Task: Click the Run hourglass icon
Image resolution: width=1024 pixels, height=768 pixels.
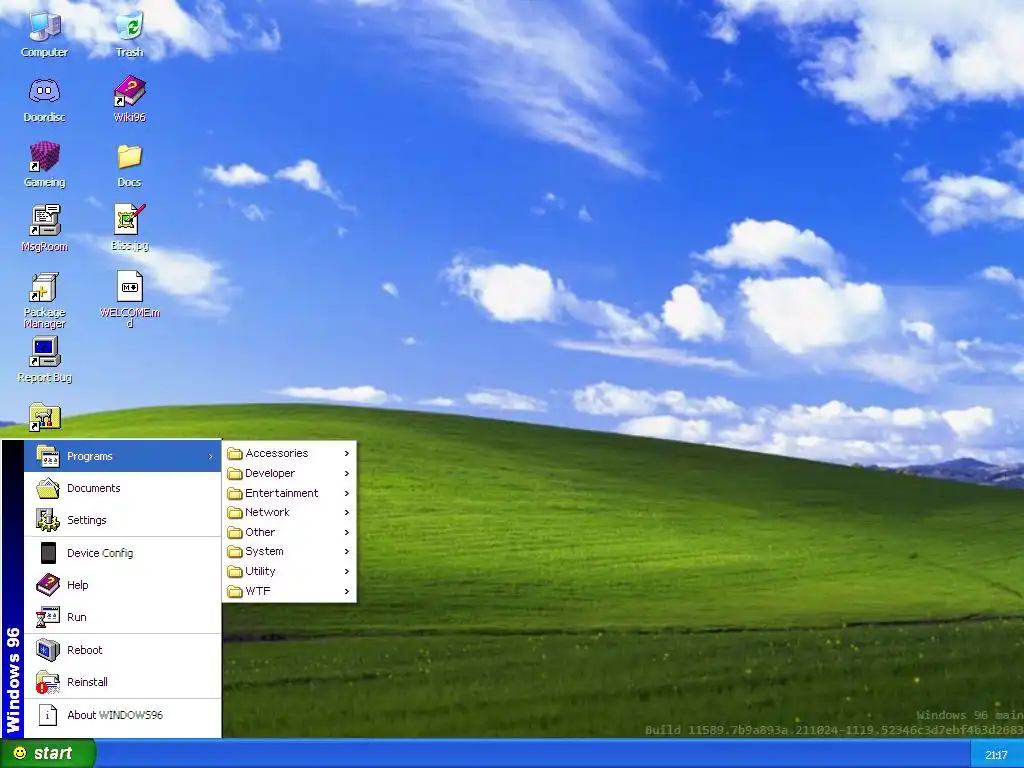Action: tap(48, 616)
